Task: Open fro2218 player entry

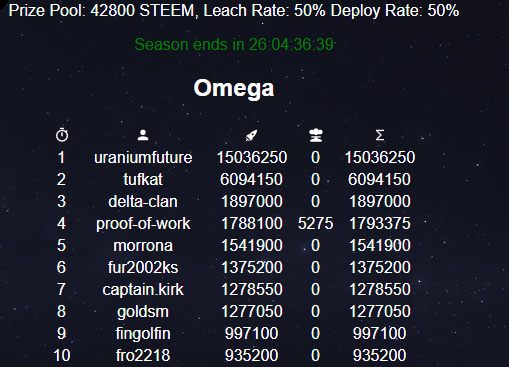Action: tap(143, 355)
